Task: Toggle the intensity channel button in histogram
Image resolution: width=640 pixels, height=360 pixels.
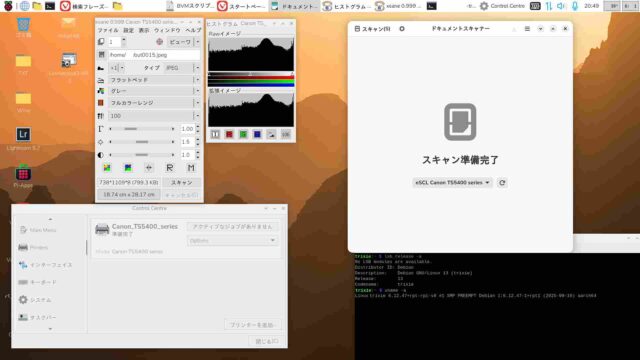Action: tap(215, 134)
